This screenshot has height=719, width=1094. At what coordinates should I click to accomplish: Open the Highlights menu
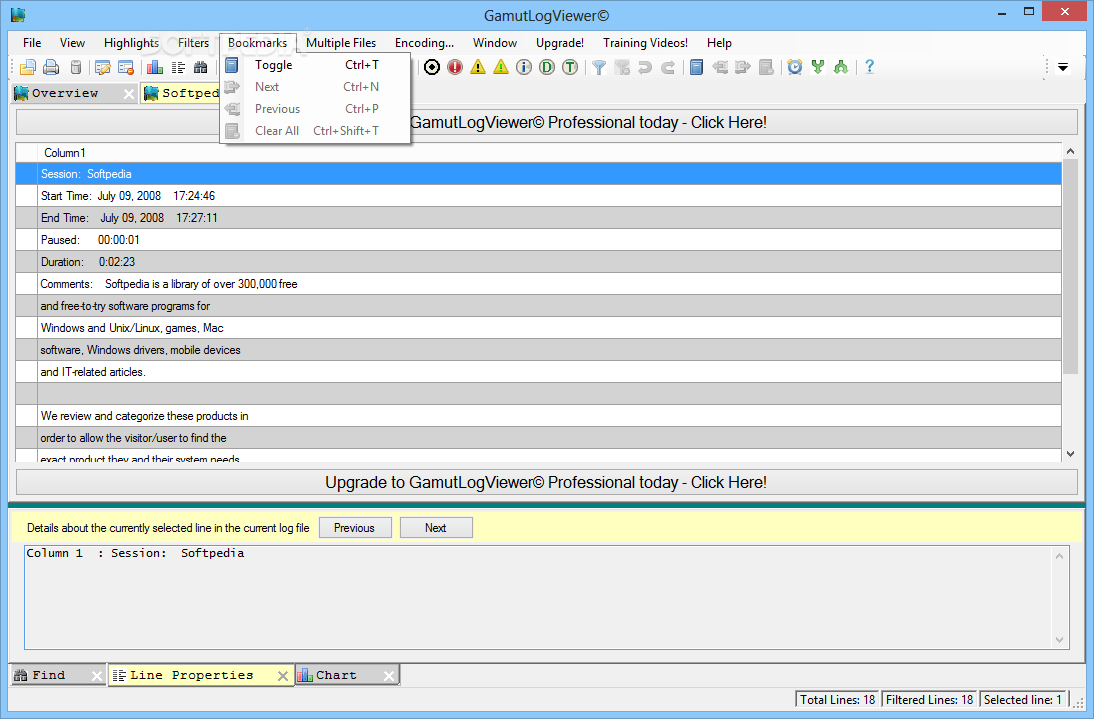(x=131, y=43)
